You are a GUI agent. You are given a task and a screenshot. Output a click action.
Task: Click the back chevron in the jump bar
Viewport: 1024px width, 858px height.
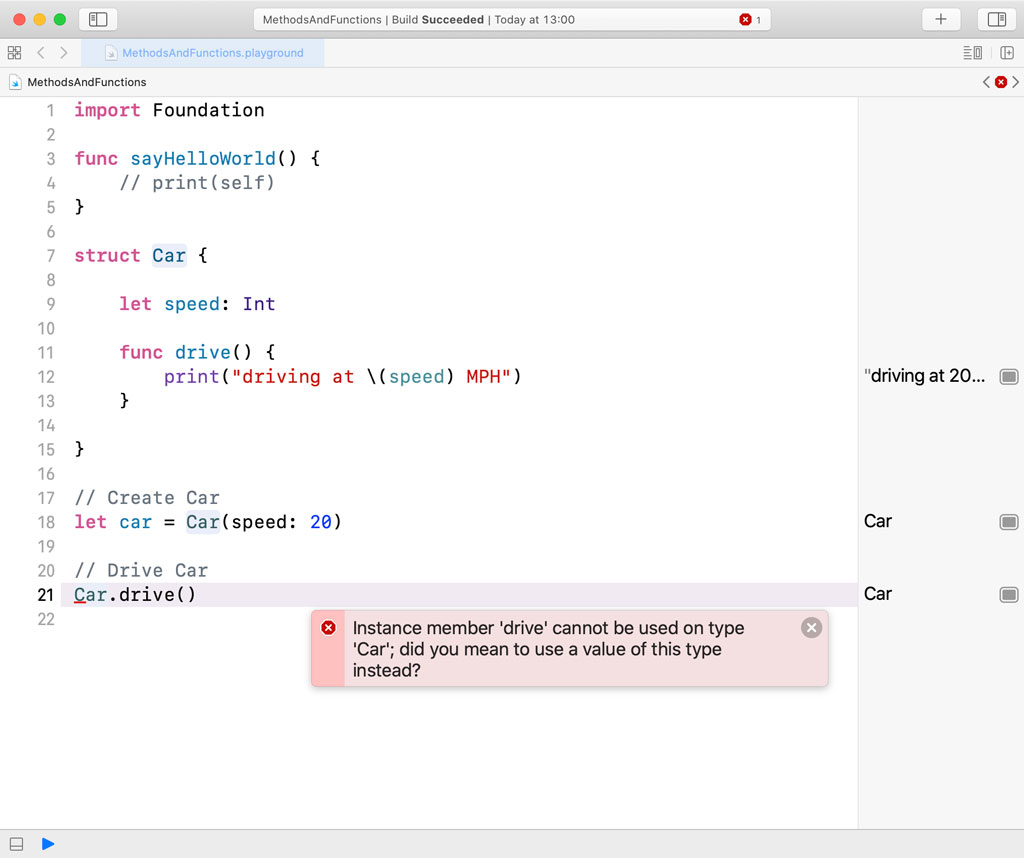click(x=986, y=82)
